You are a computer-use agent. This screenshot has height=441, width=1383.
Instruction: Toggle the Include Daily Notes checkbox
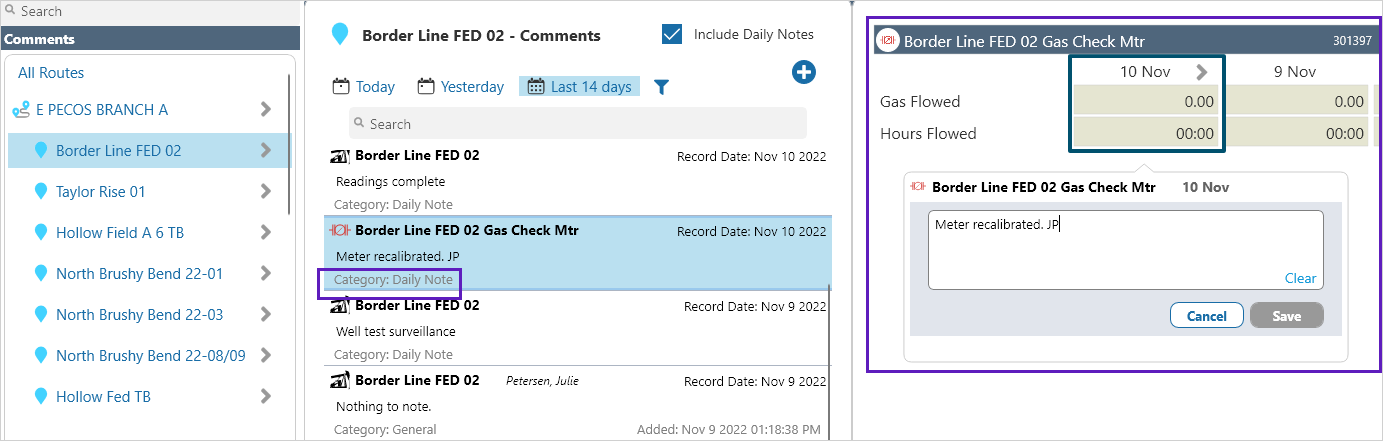point(672,34)
